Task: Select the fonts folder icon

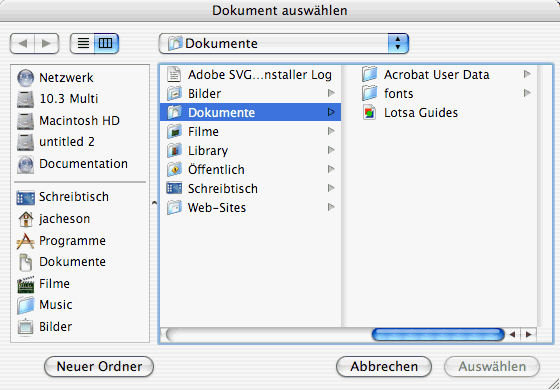Action: [x=370, y=94]
